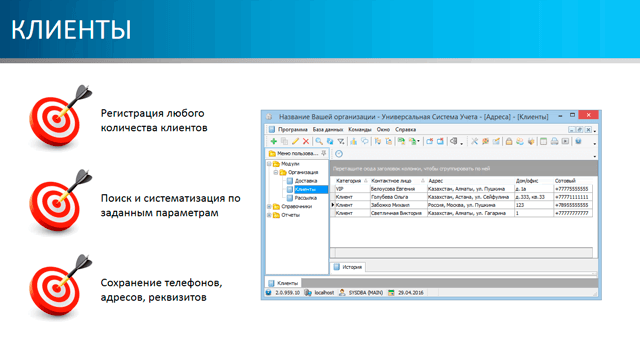Screen dimensions: 640x360
Task: Click the pencil Edit icon in toolbar
Action: pos(295,141)
